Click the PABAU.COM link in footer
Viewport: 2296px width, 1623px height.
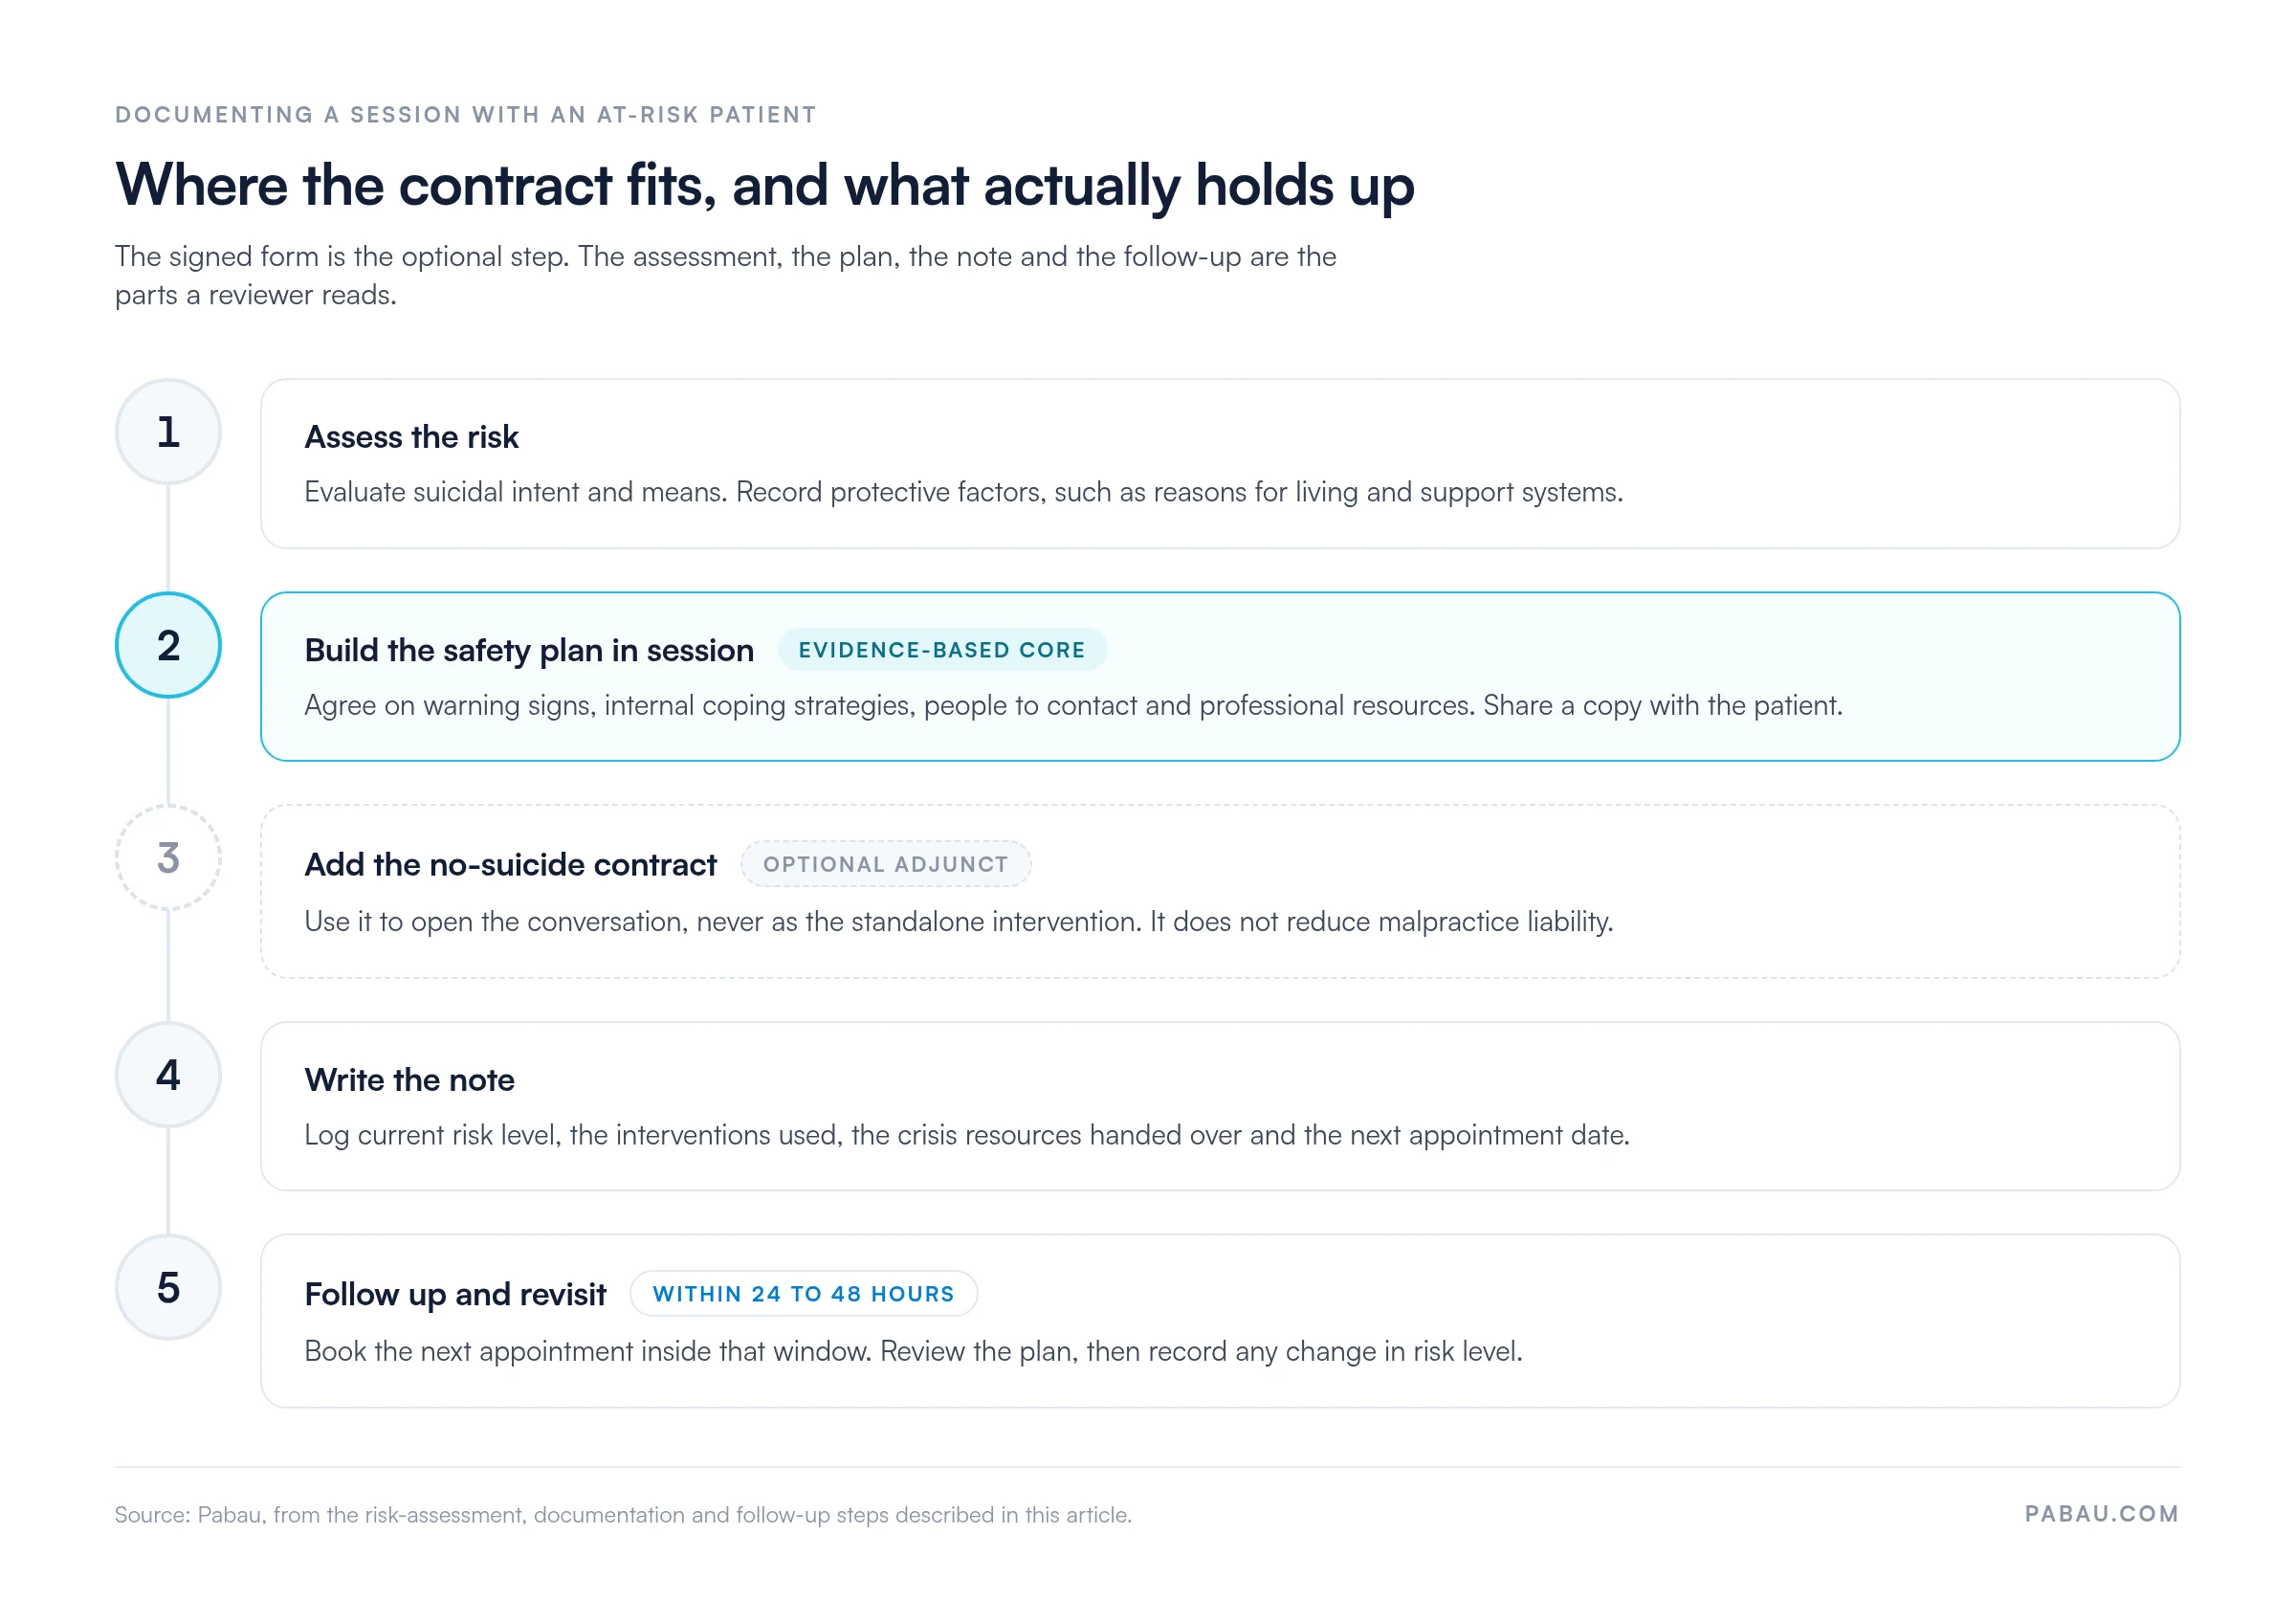click(x=2102, y=1514)
